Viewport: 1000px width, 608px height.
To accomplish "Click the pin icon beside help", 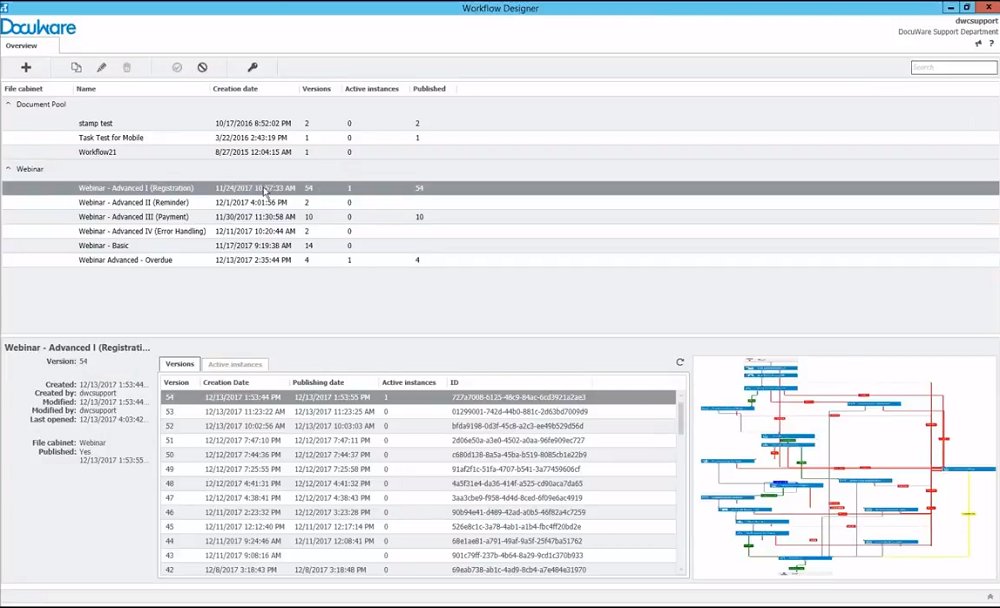I will point(977,44).
